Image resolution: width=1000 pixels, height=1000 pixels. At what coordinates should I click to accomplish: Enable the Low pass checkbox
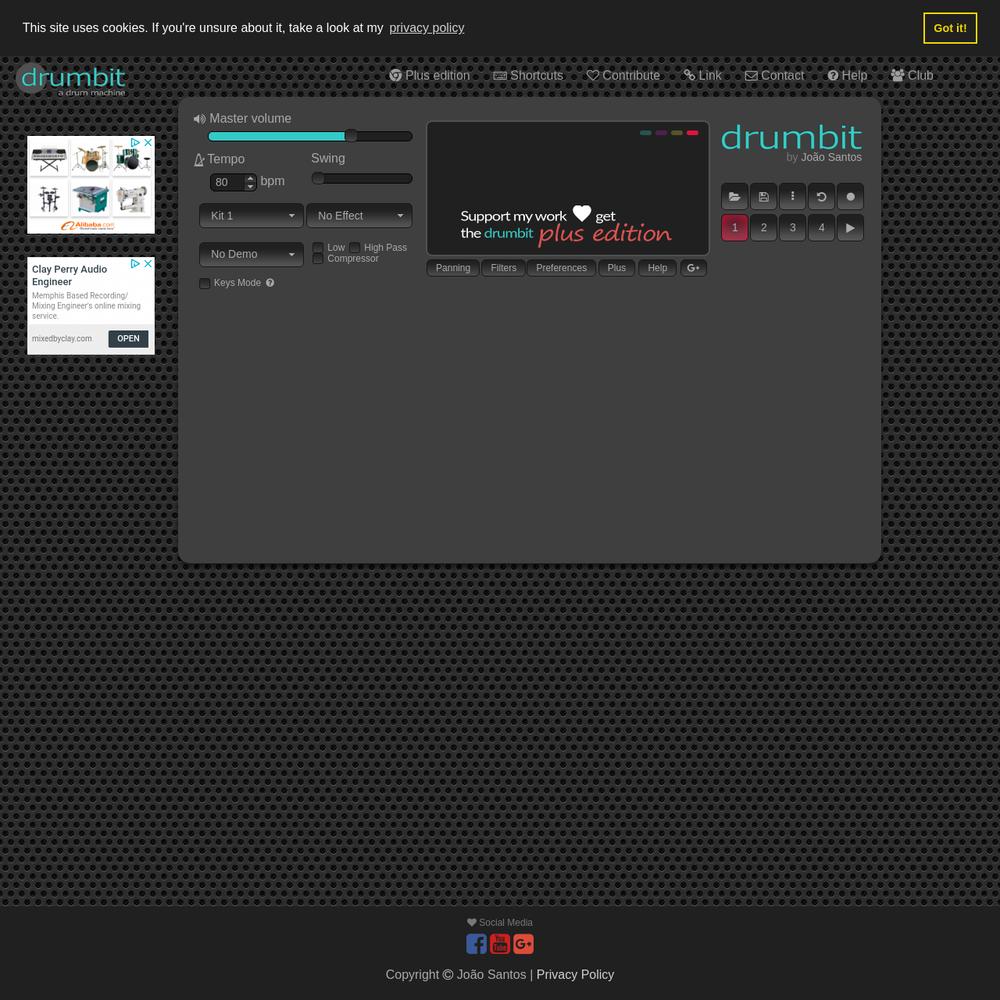[318, 247]
